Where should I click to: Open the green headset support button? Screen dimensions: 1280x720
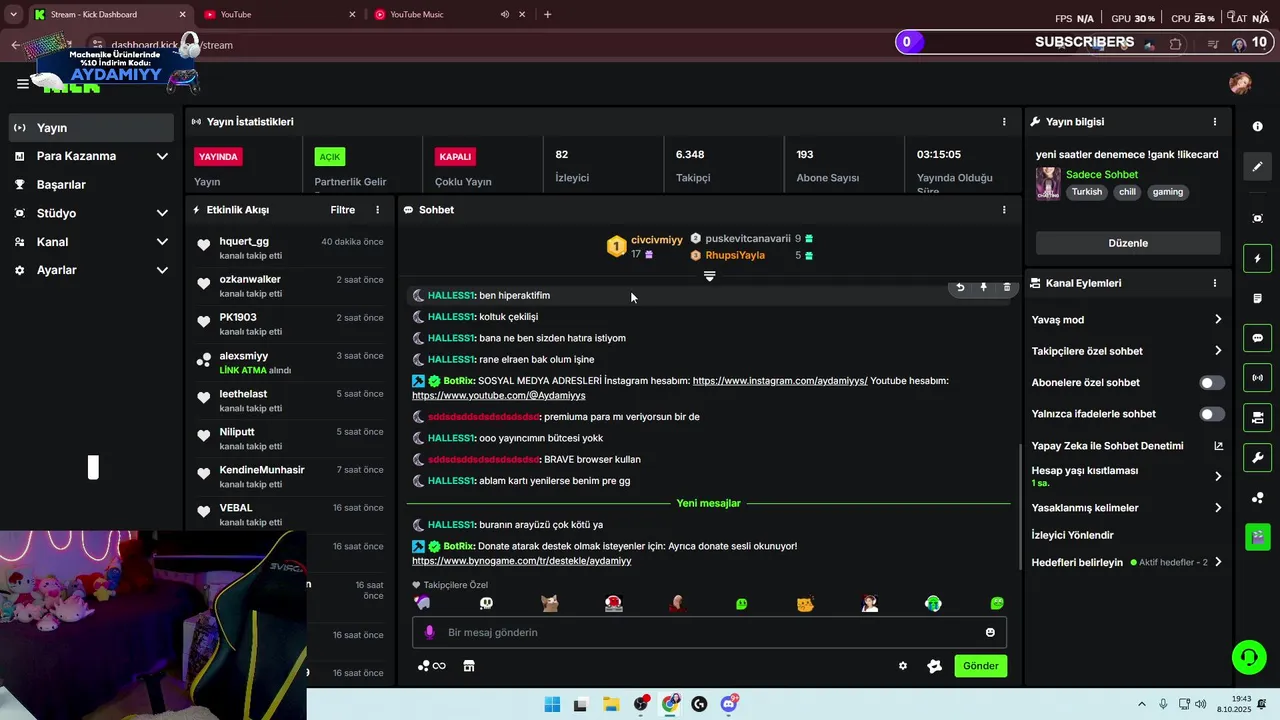tap(1248, 657)
